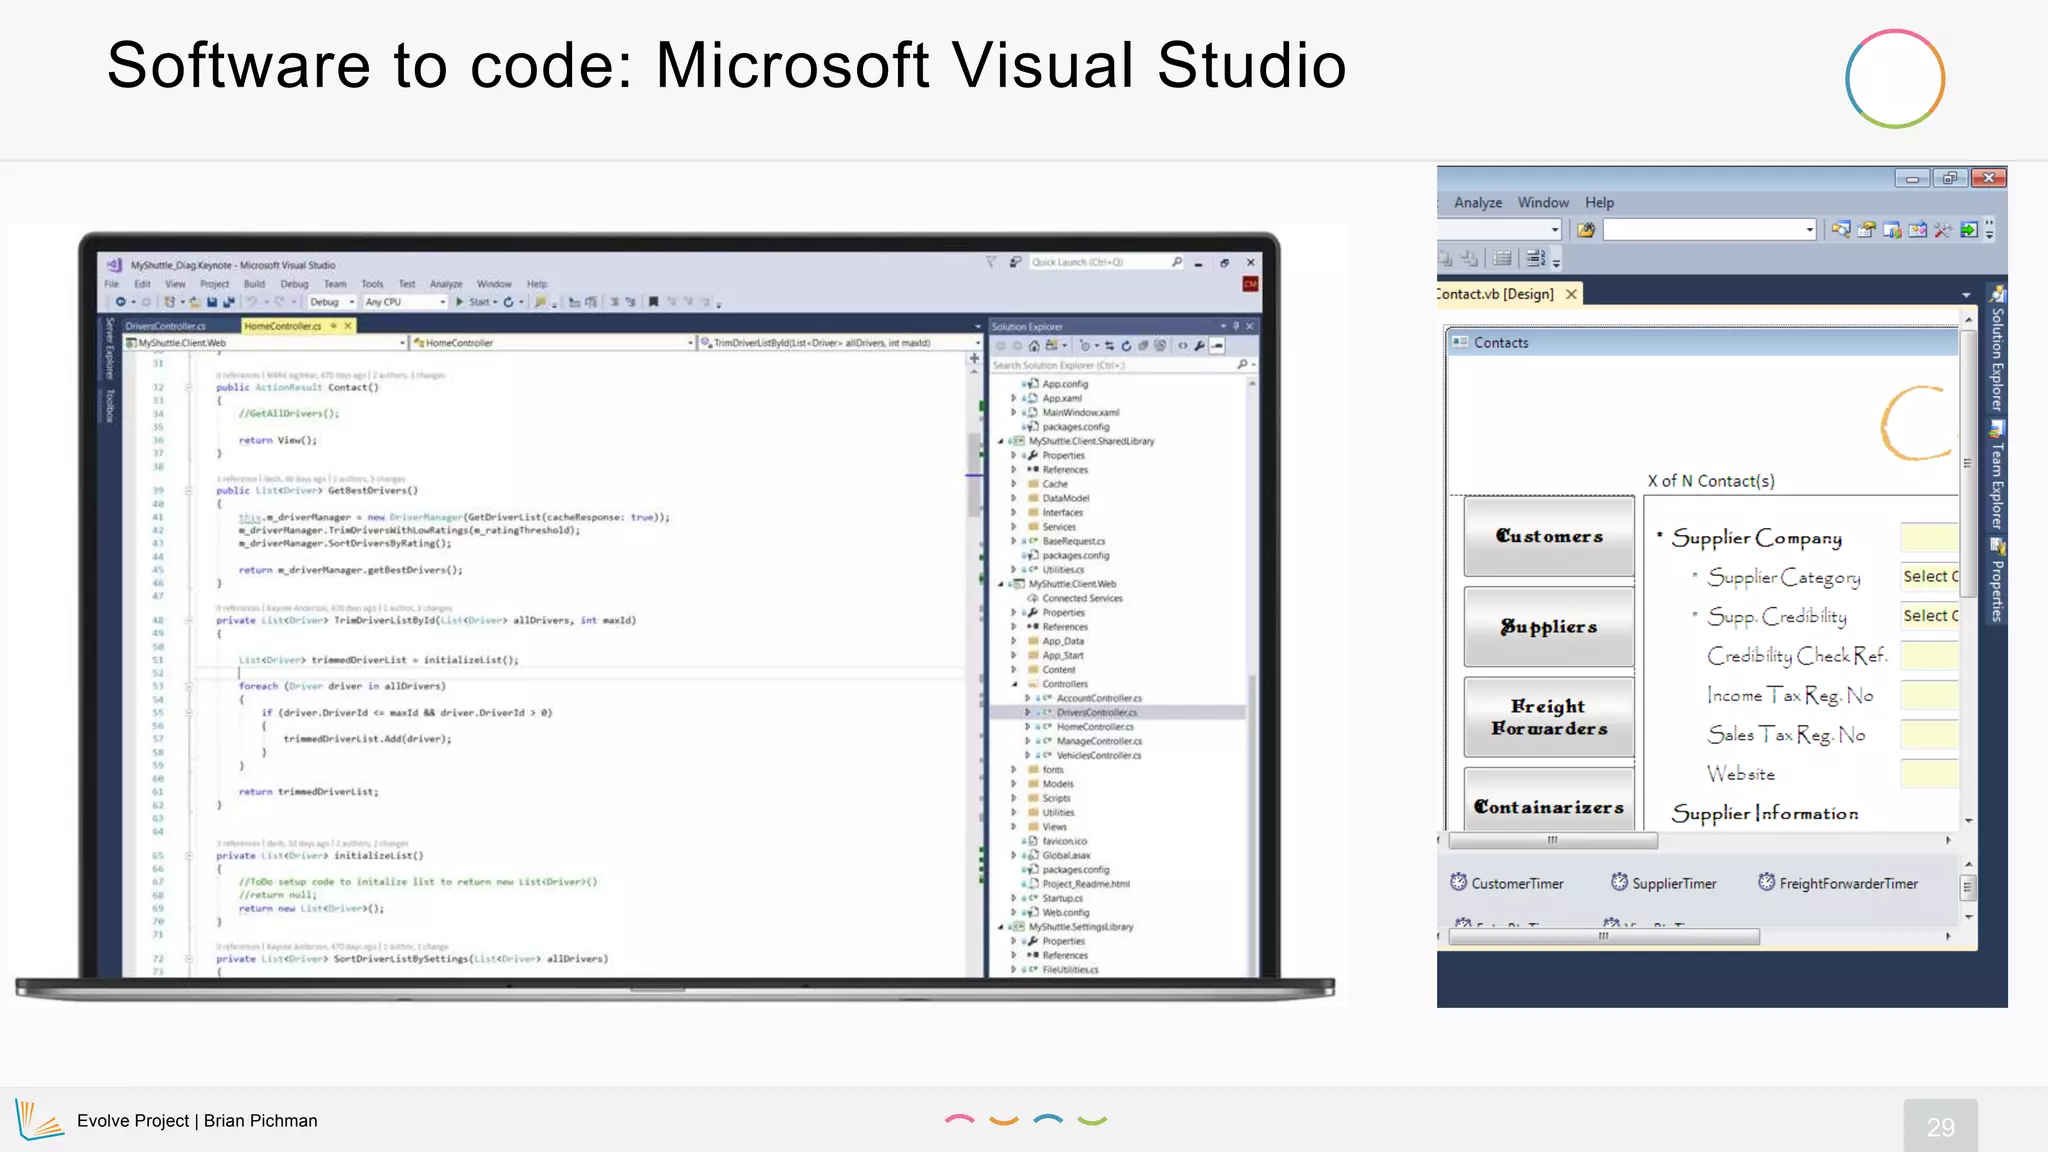Click the Sync with Active Document arrows icon

pos(1110,346)
